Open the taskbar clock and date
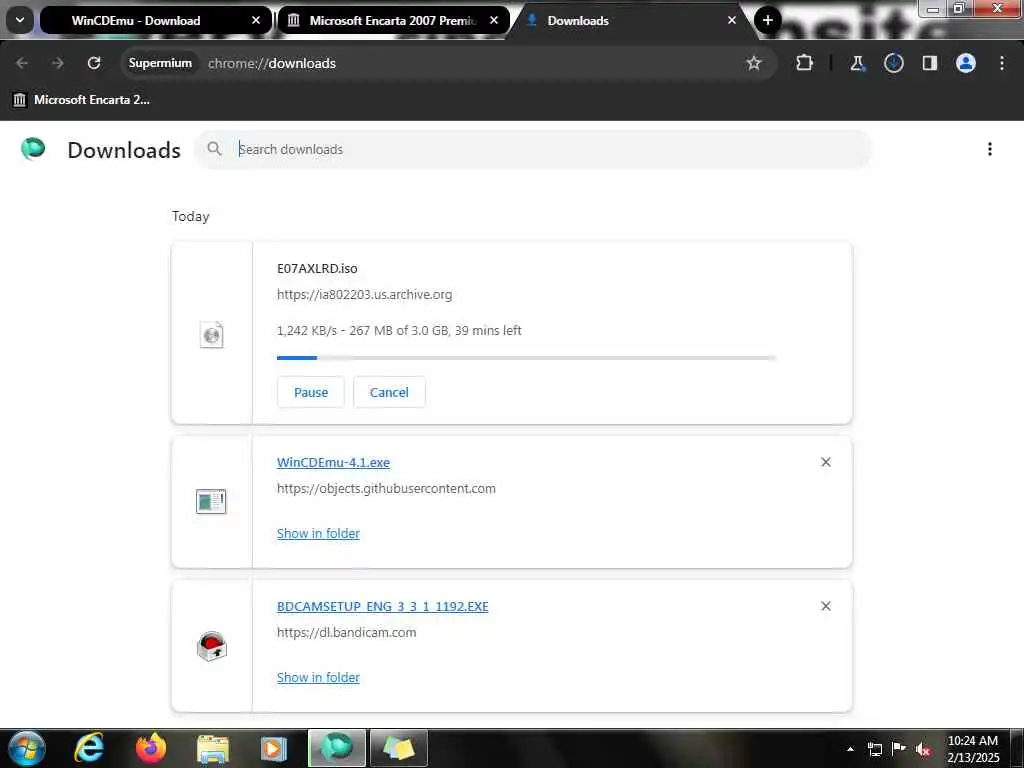This screenshot has width=1024, height=768. (x=973, y=749)
